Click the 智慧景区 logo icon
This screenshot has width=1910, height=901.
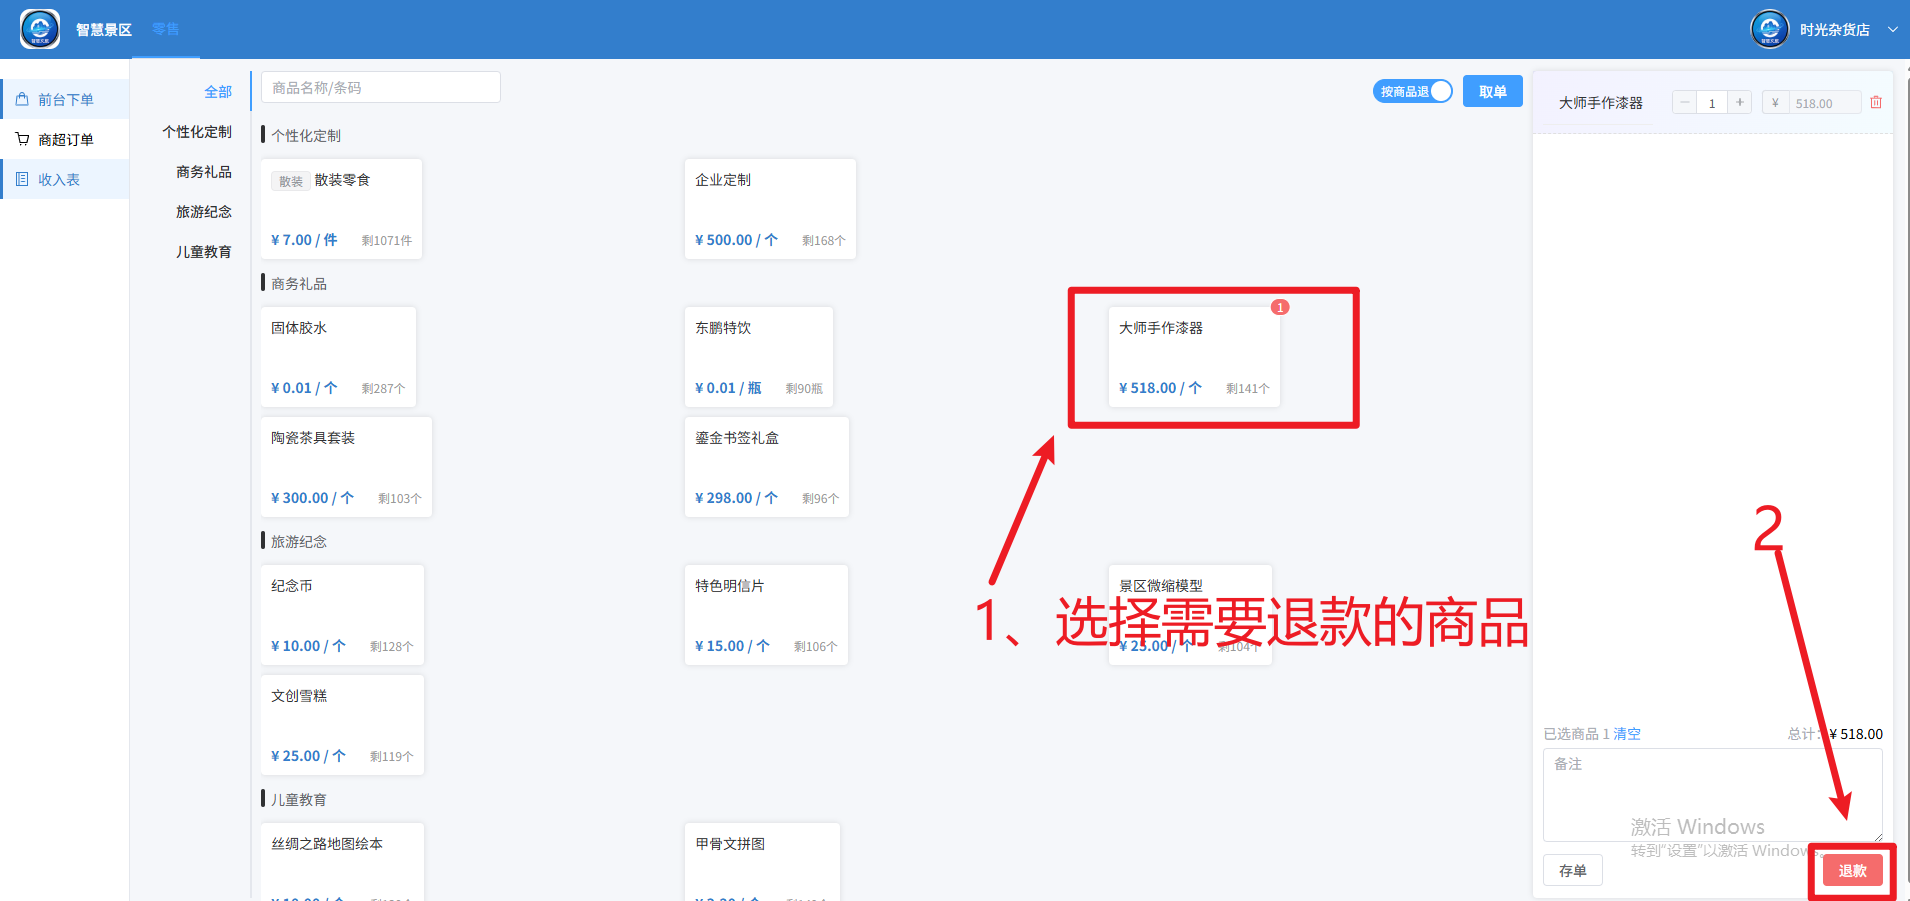coord(40,29)
